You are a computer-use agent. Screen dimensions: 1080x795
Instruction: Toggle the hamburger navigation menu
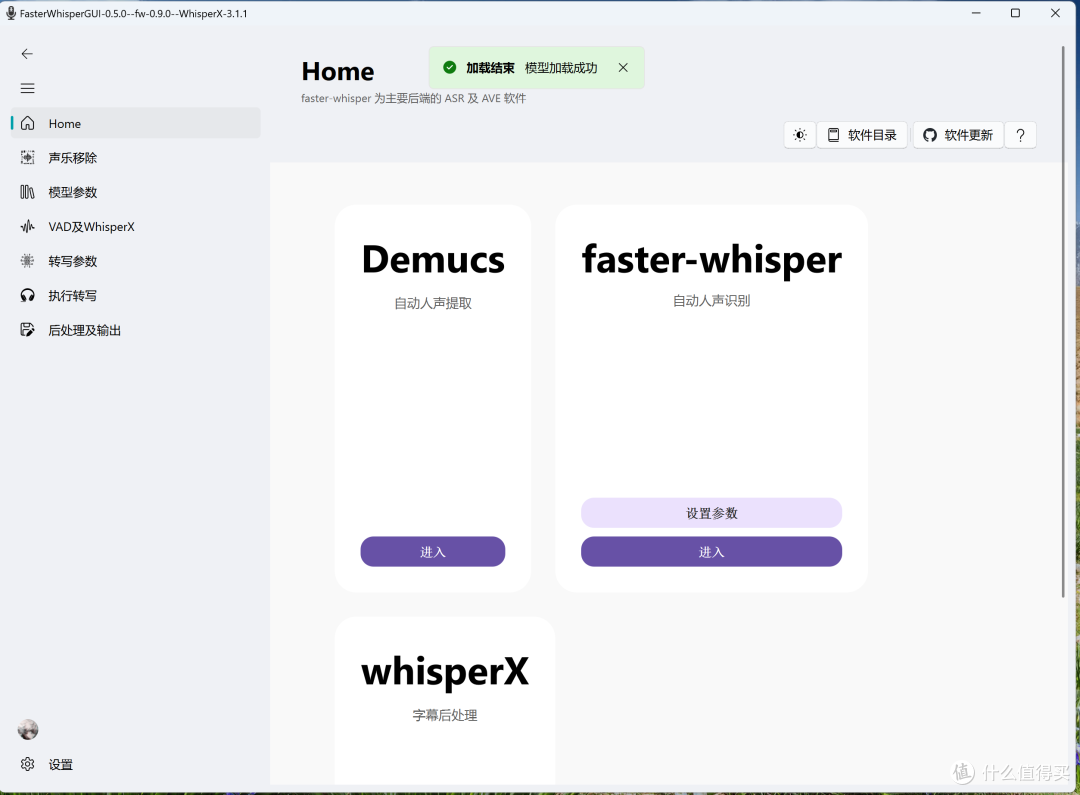pyautogui.click(x=28, y=88)
